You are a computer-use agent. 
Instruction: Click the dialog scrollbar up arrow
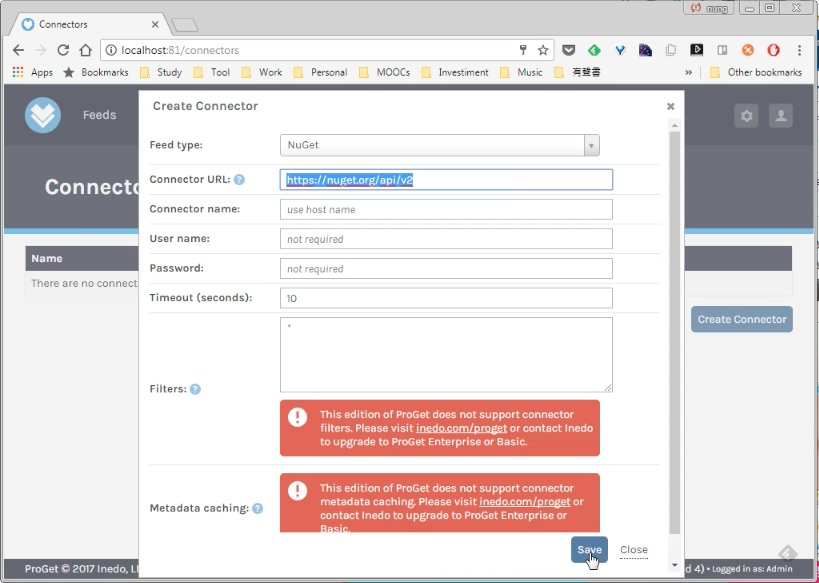point(674,125)
